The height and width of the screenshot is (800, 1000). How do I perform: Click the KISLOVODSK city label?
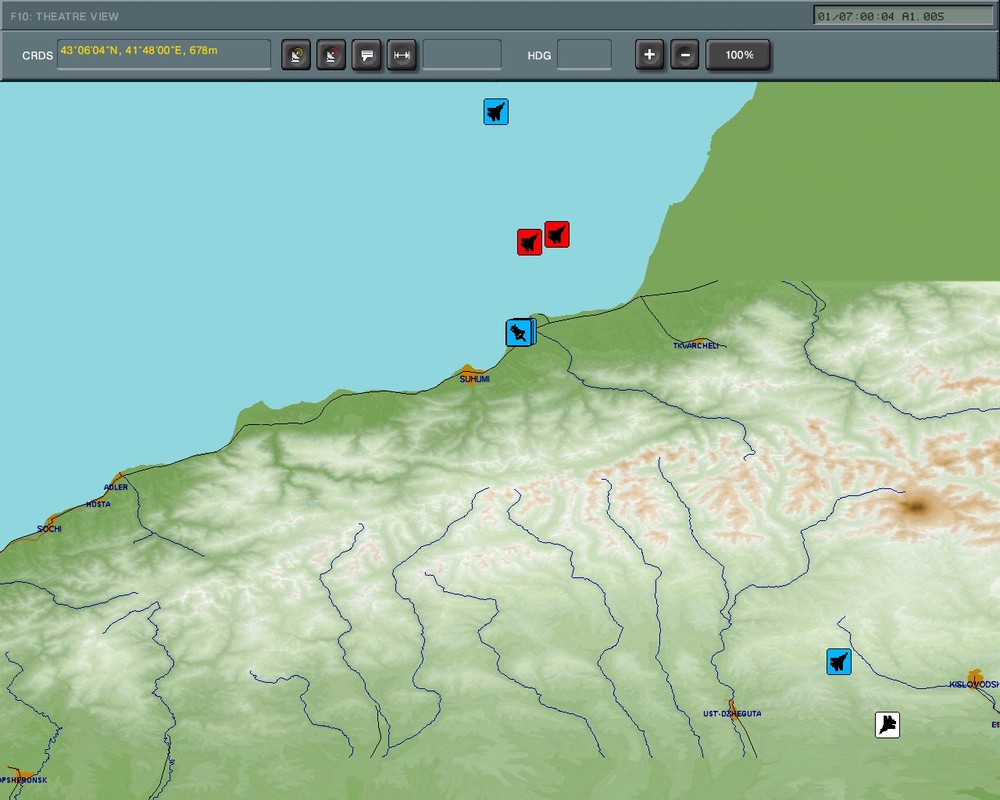[x=974, y=685]
